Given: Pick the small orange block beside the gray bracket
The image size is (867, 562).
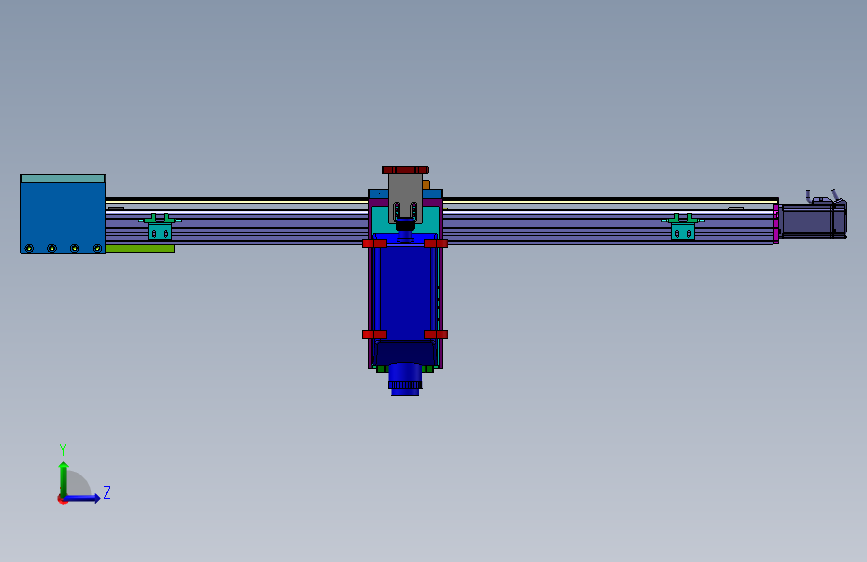Looking at the screenshot, I should pos(426,184).
